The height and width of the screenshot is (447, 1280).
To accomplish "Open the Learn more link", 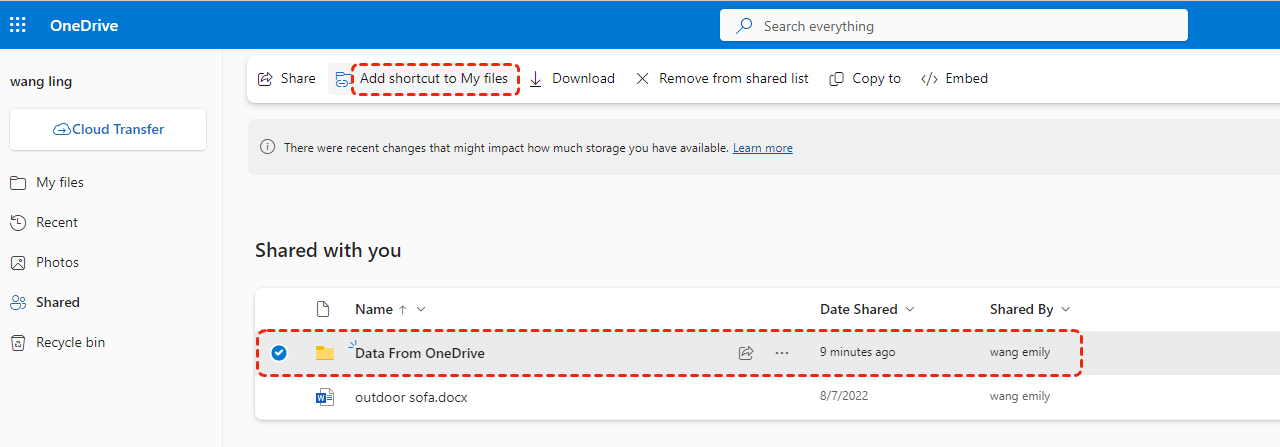I will [762, 148].
